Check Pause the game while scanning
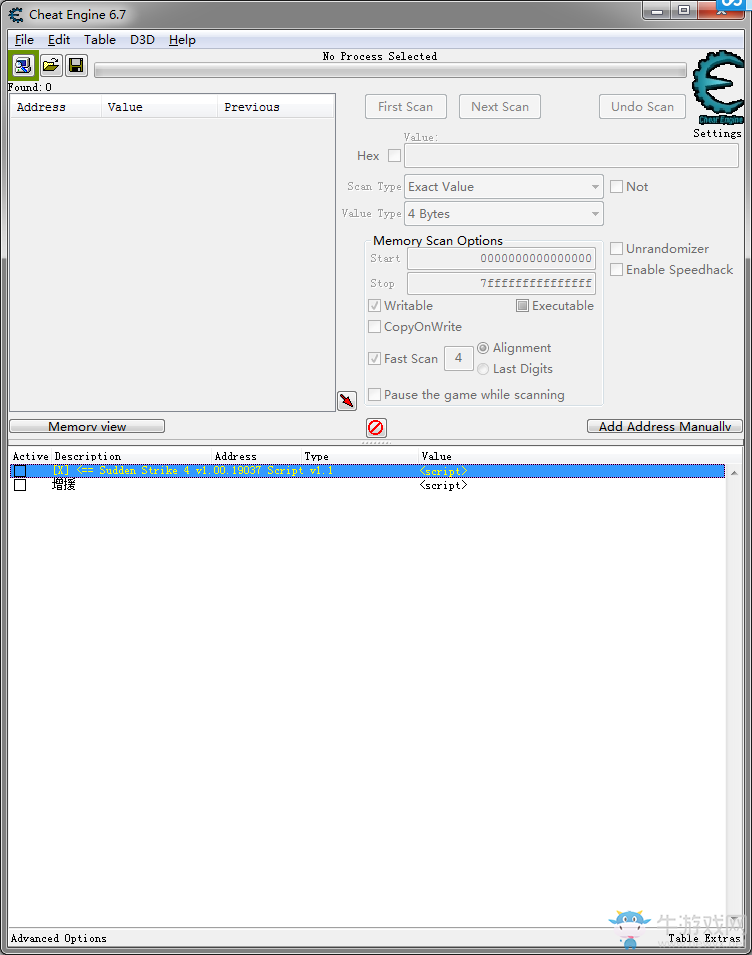 (374, 395)
